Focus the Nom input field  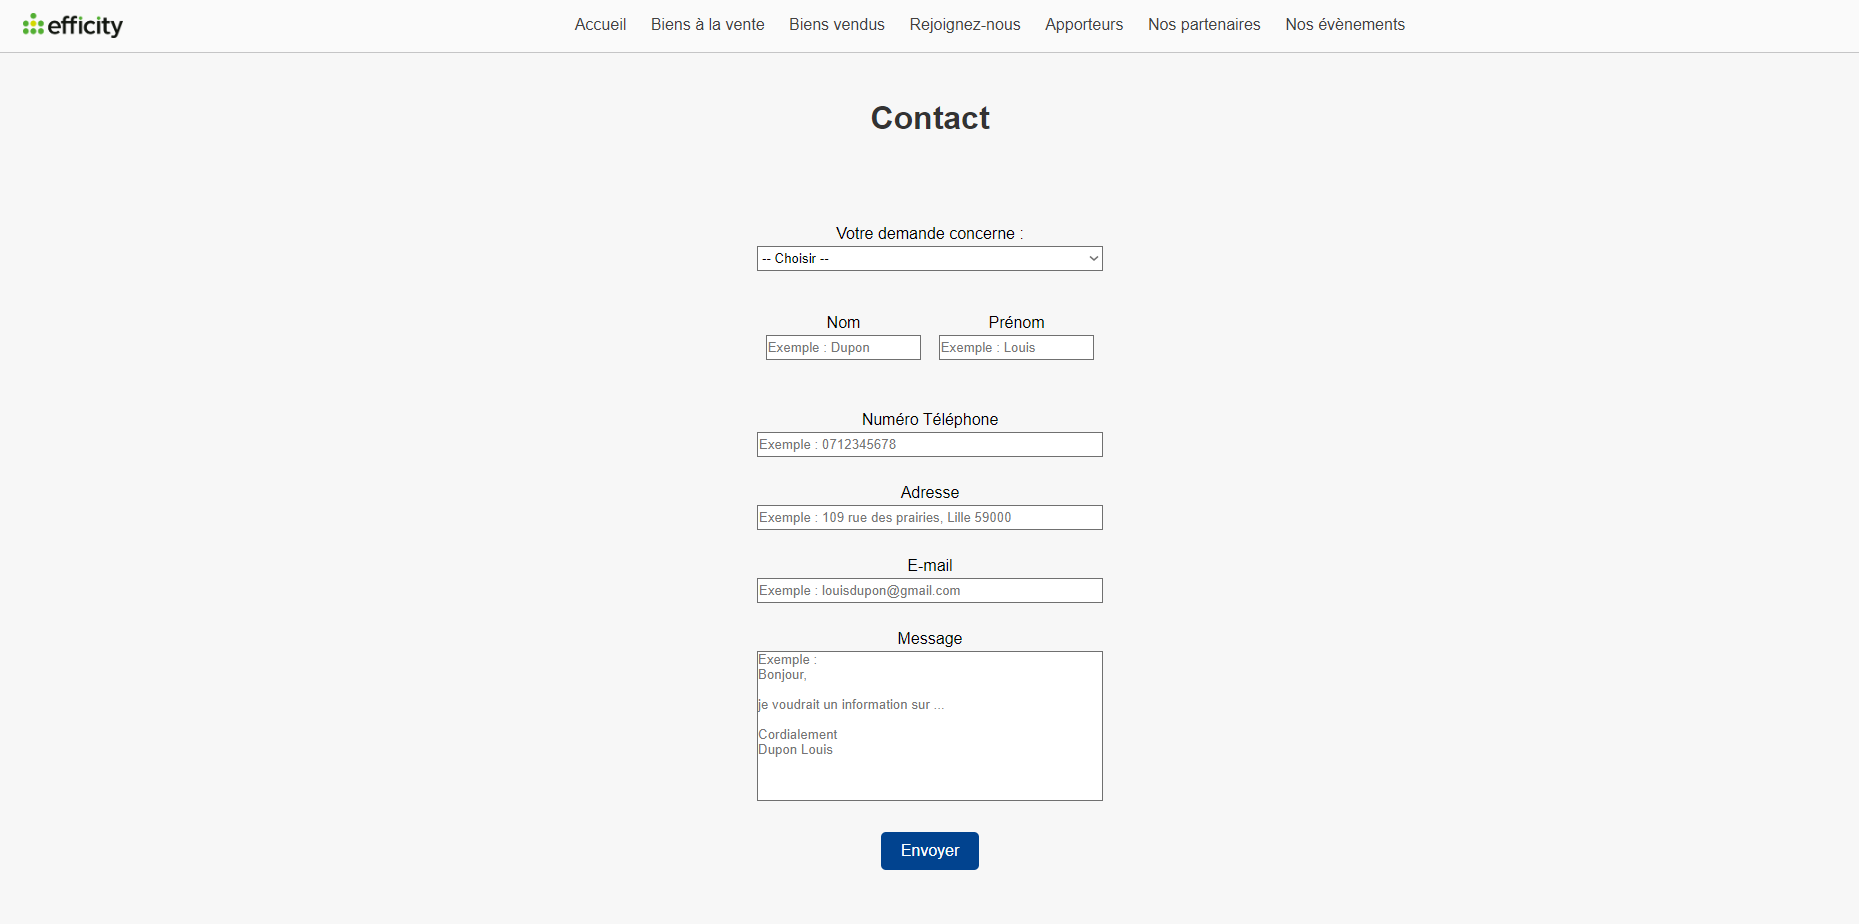[843, 348]
